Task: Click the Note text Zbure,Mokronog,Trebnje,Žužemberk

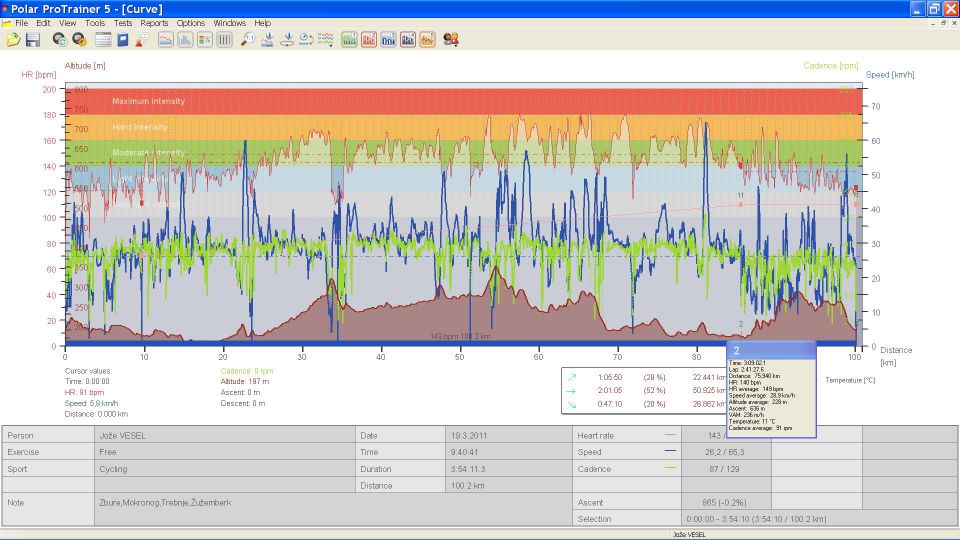Action: pos(165,503)
